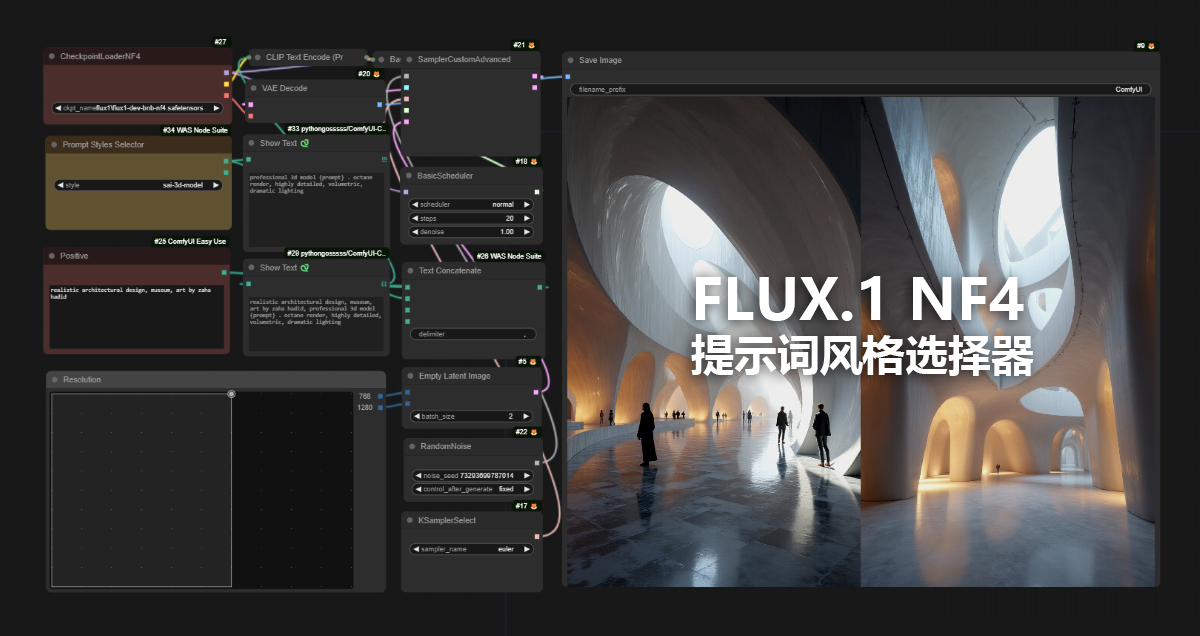The width and height of the screenshot is (1200, 636).
Task: Increase batch_size with its right arrow
Action: (527, 416)
